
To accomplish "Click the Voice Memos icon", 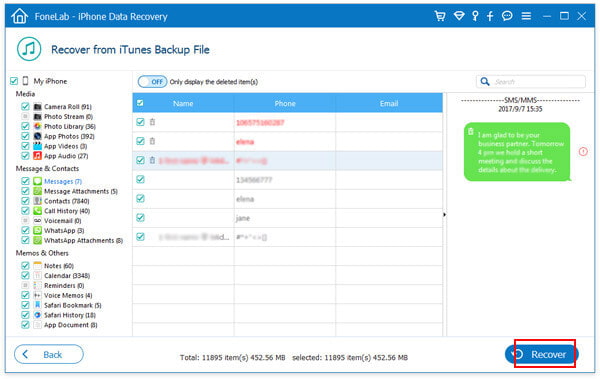I will [x=37, y=295].
